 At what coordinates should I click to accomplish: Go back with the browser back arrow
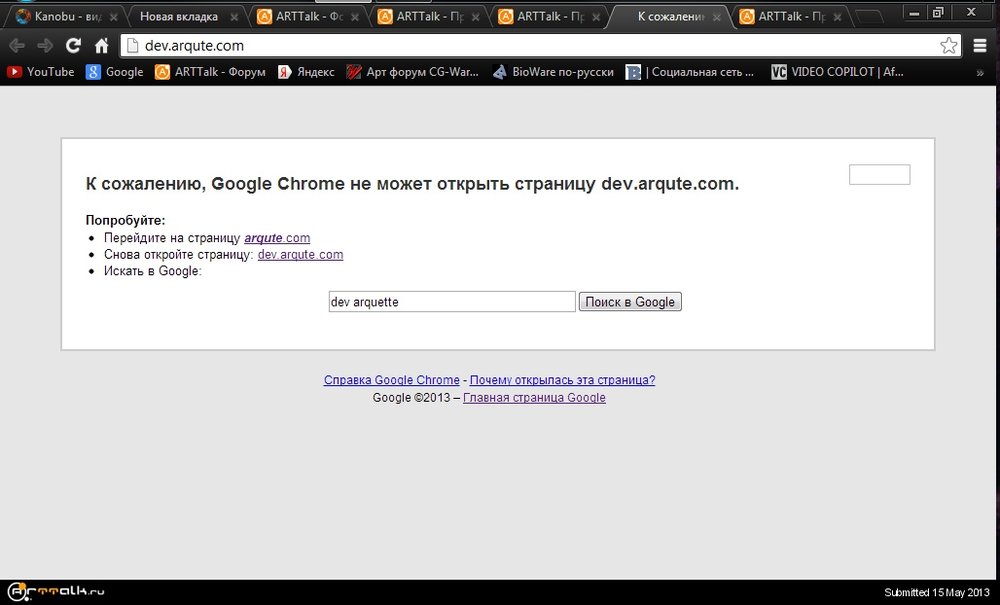click(17, 45)
